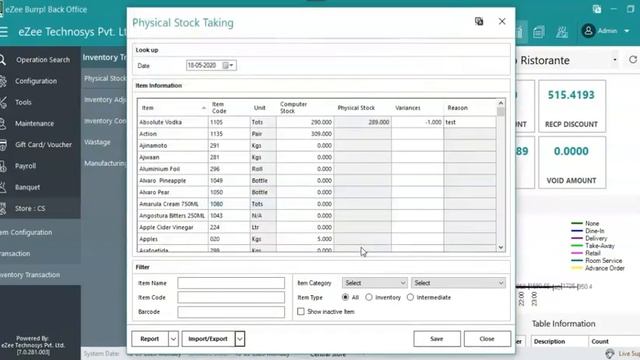Open Tools in the sidebar
The width and height of the screenshot is (640, 360).
coord(23,102)
